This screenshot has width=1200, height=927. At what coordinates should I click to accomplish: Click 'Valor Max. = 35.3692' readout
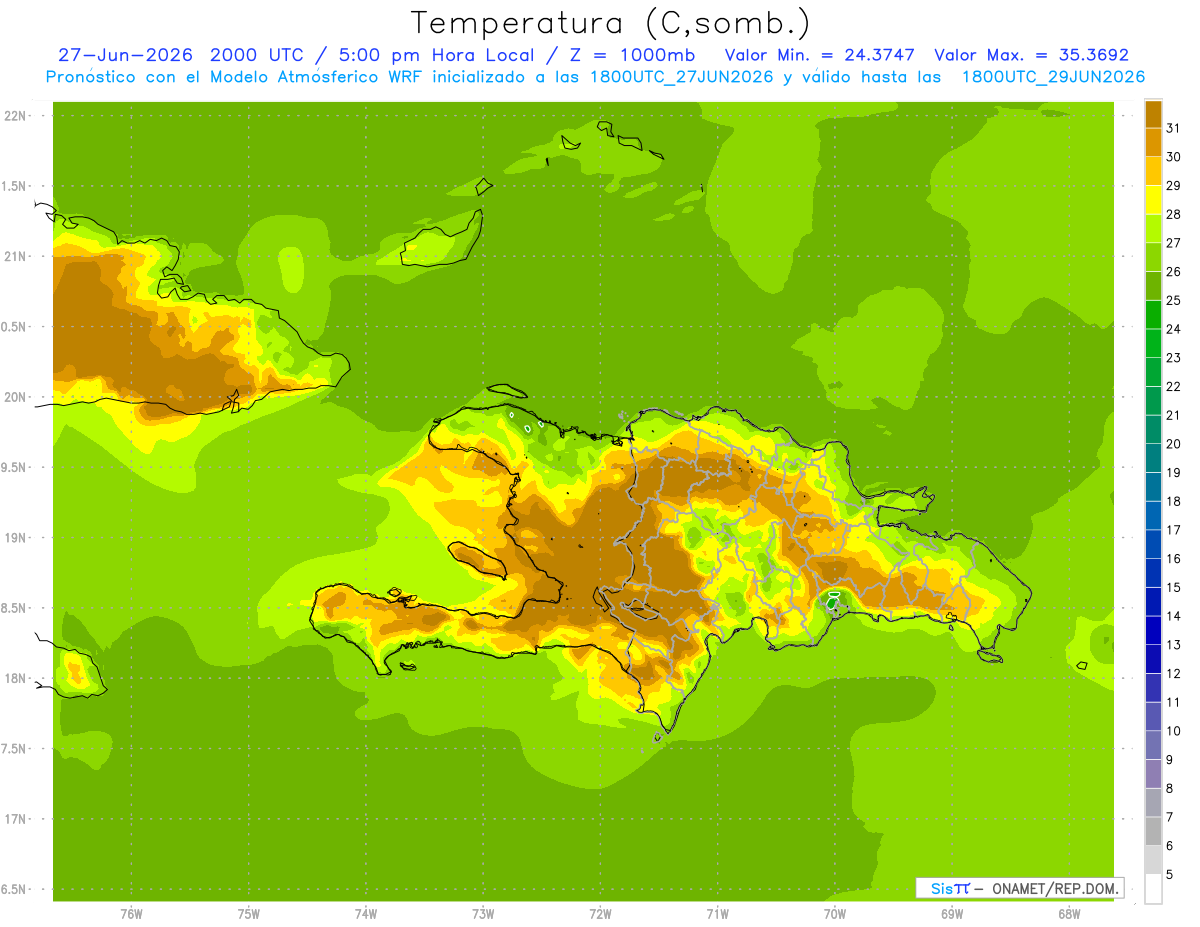click(1031, 55)
